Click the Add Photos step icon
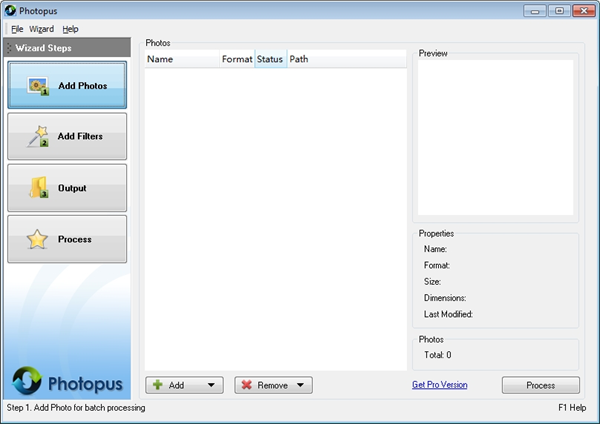 click(38, 86)
